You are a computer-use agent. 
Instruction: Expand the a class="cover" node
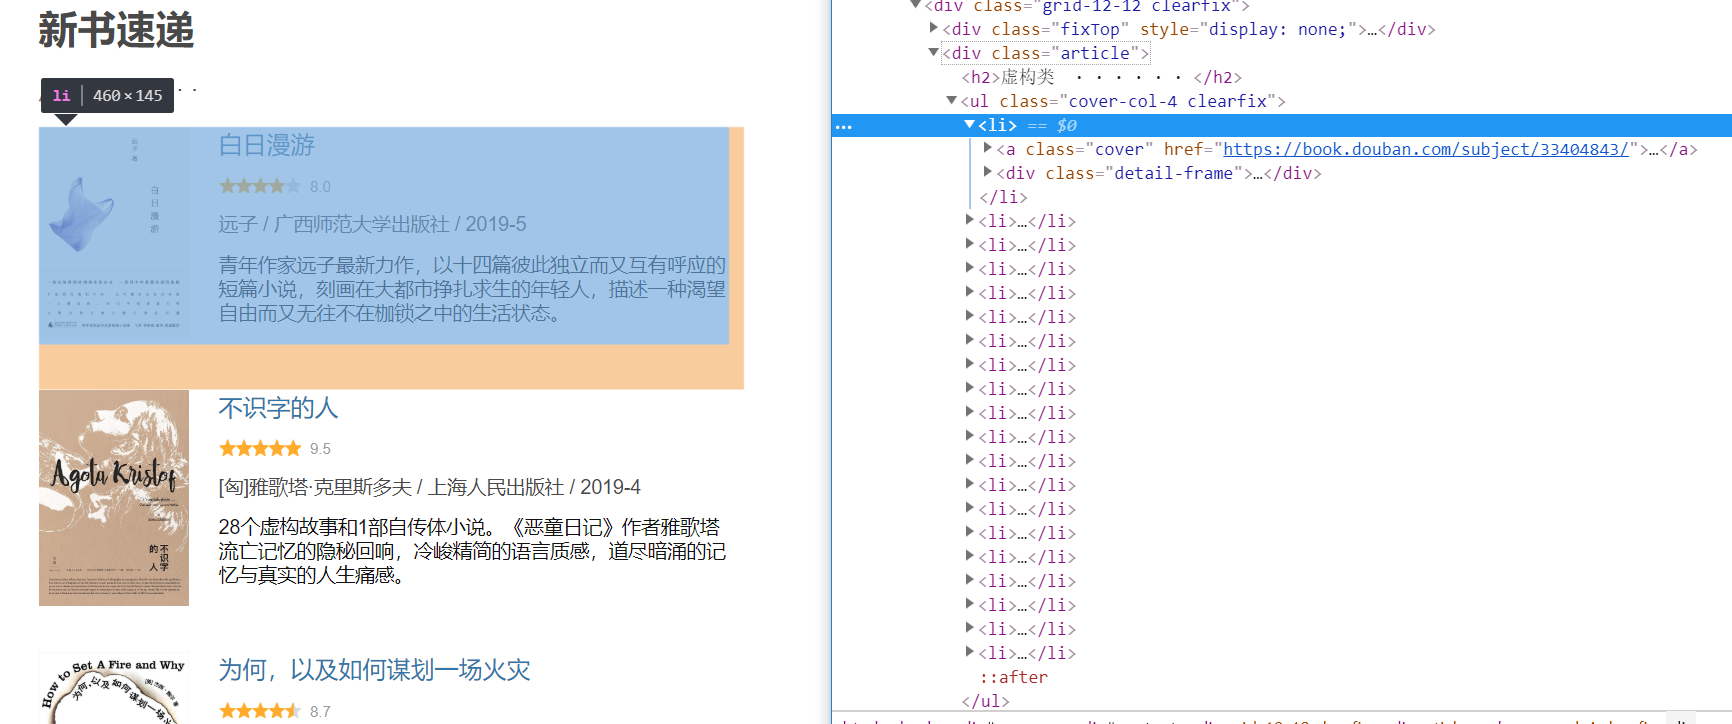coord(987,148)
